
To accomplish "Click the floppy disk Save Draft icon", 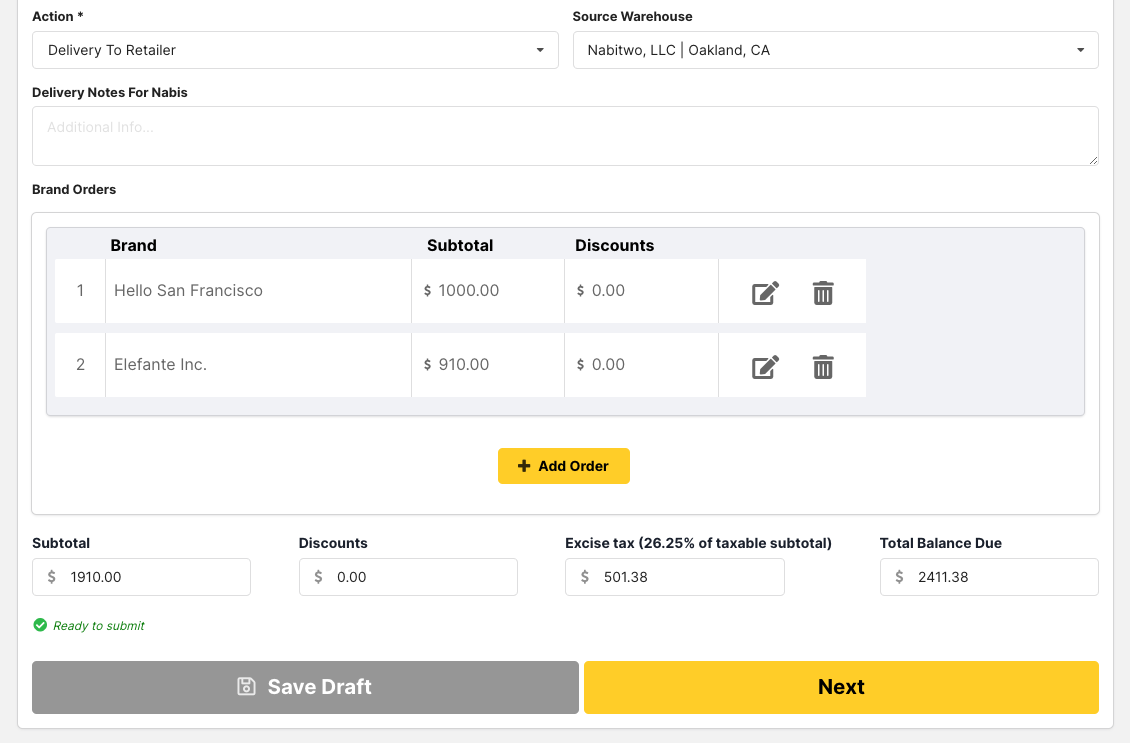I will click(246, 687).
